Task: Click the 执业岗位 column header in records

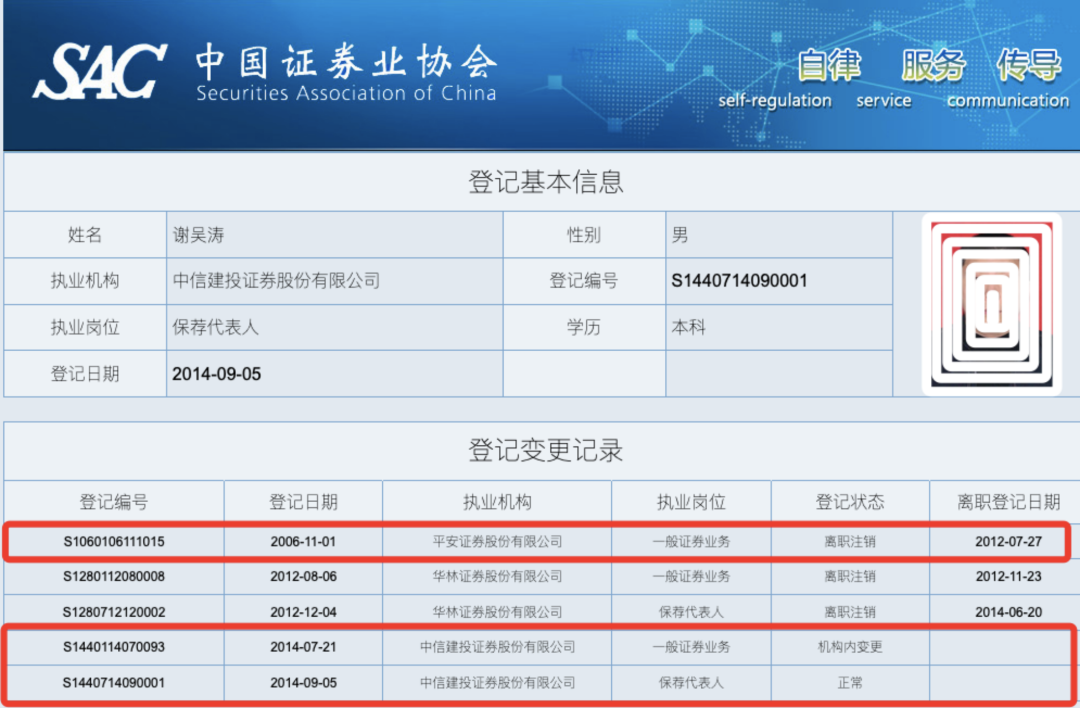Action: point(691,502)
